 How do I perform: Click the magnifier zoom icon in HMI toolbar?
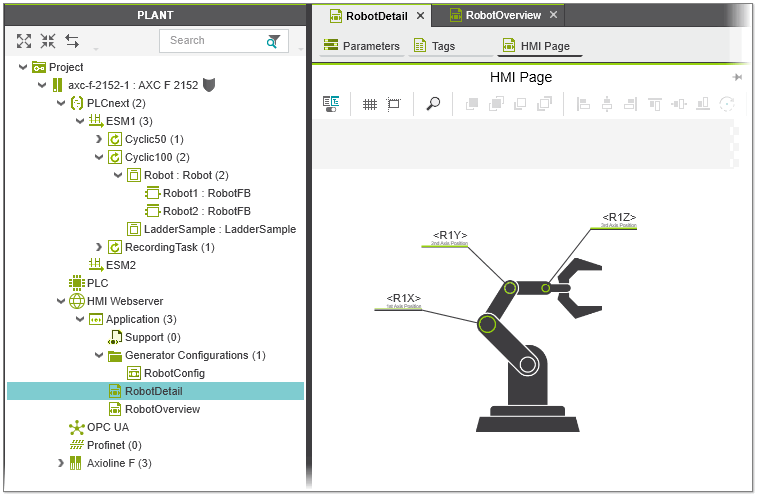[x=433, y=103]
